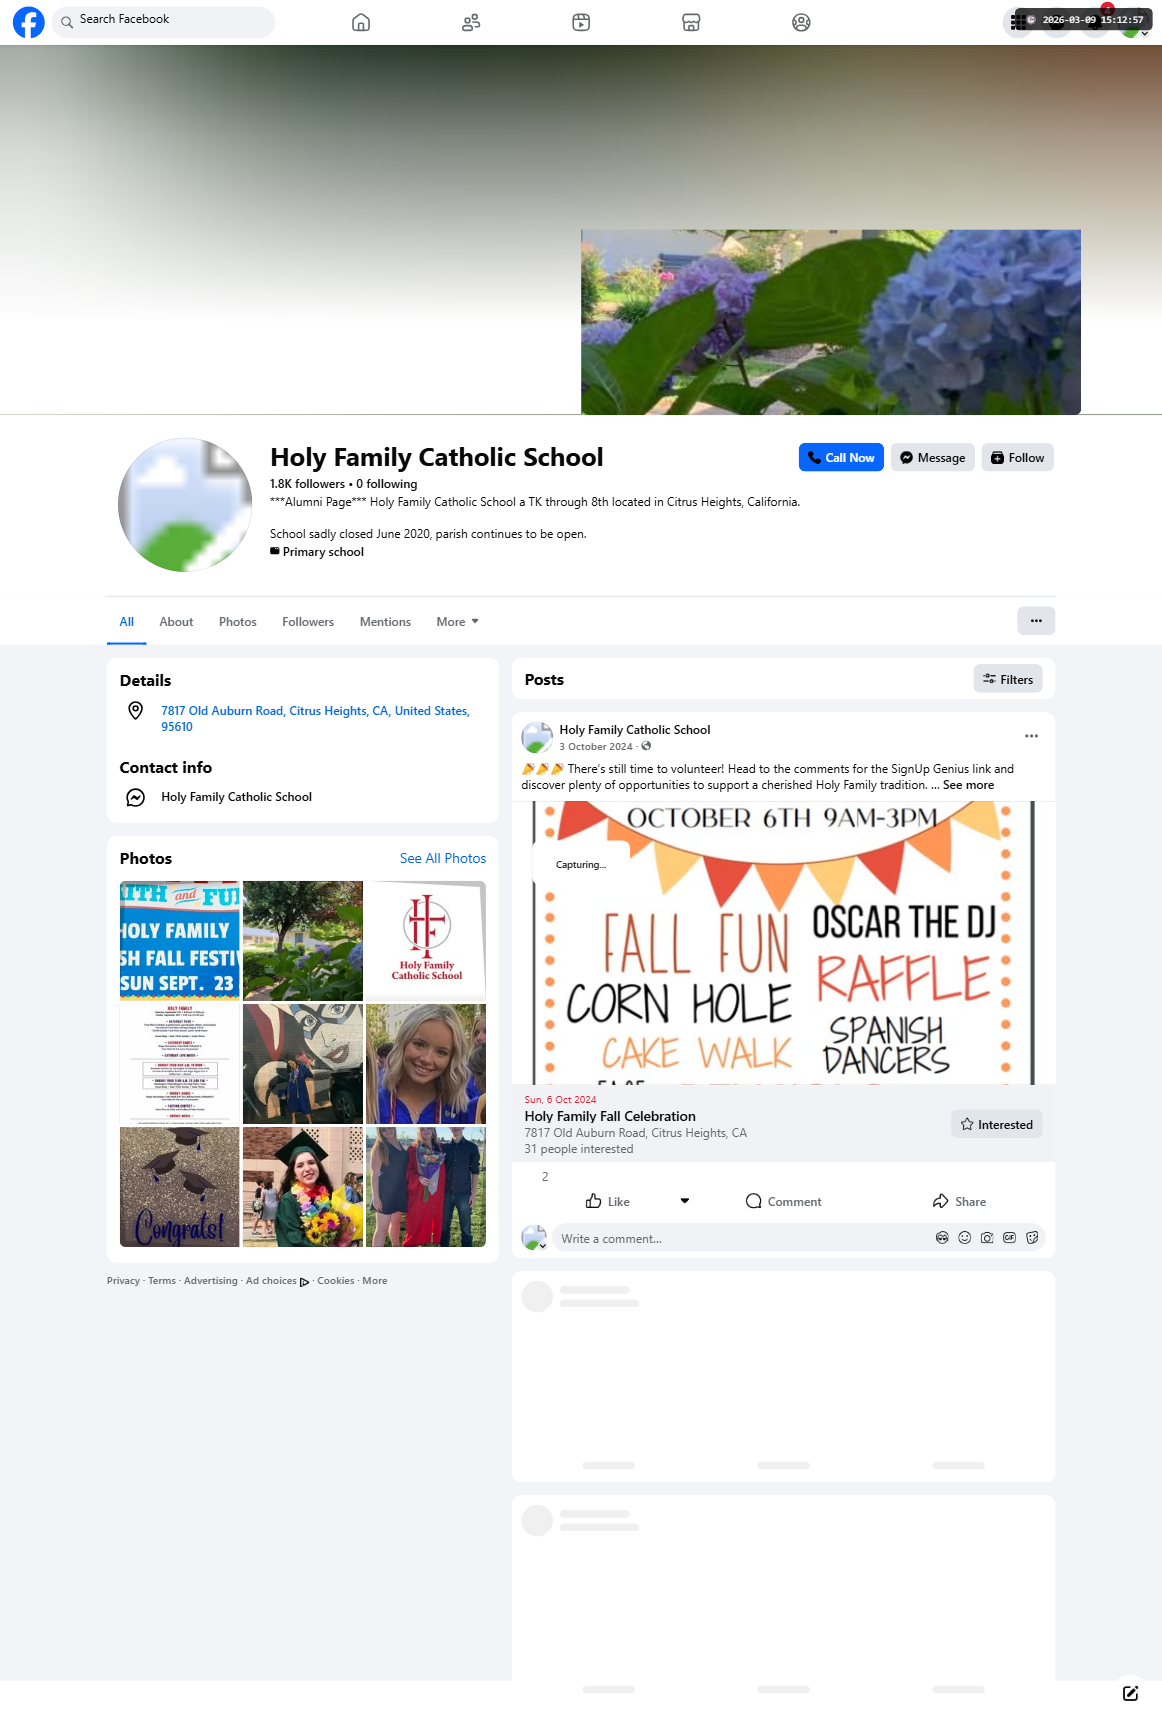Open the post options three-dot menu
This screenshot has height=1725, width=1162.
coord(1031,736)
